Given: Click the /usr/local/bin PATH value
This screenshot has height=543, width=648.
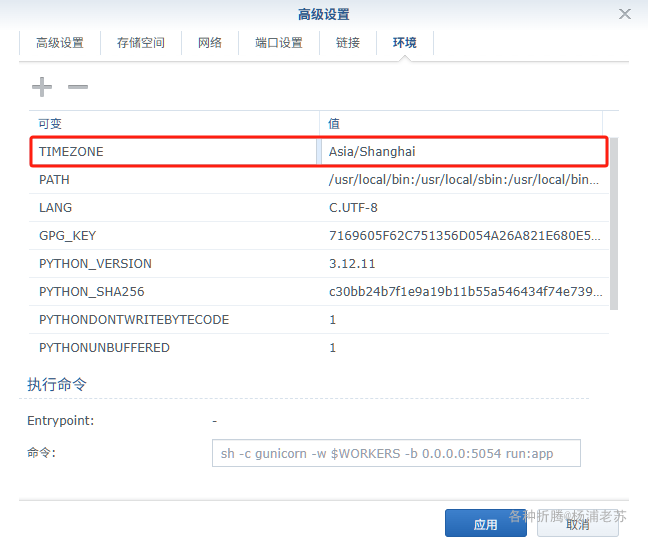Looking at the screenshot, I should tap(464, 180).
